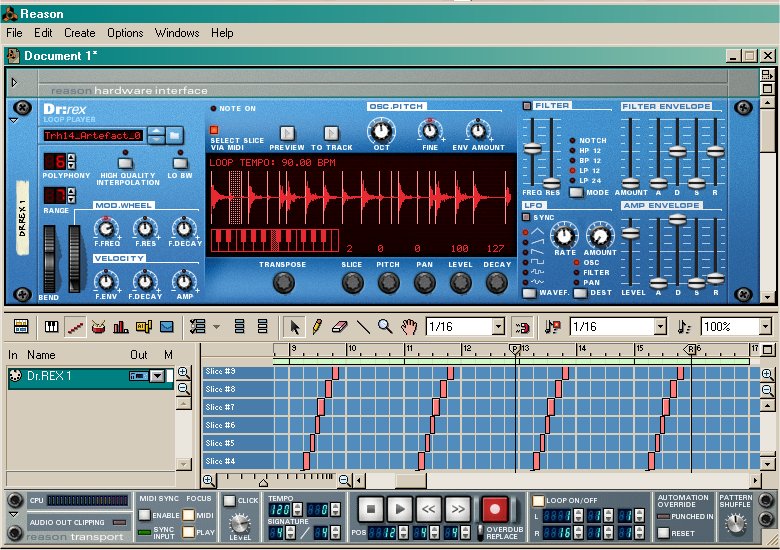780x550 pixels.
Task: Click the Quantize notes button
Action: pos(683,327)
